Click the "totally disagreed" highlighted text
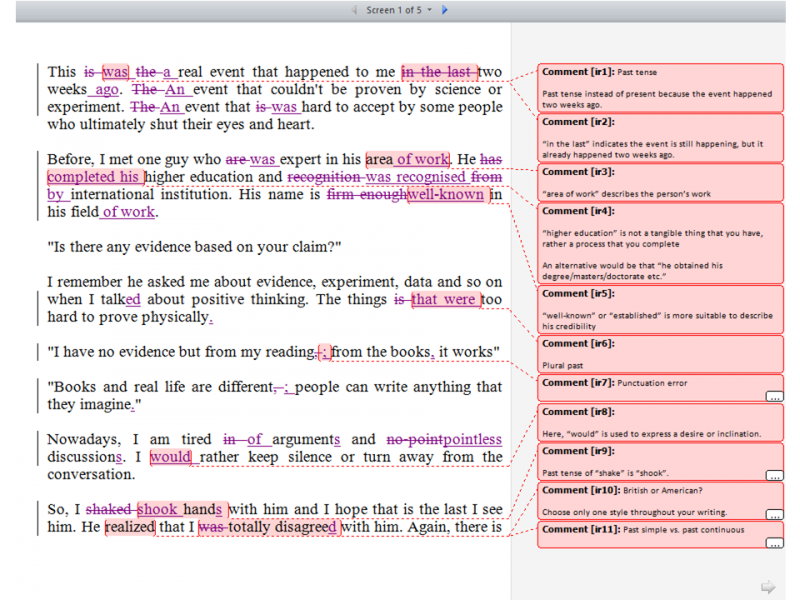 point(282,527)
